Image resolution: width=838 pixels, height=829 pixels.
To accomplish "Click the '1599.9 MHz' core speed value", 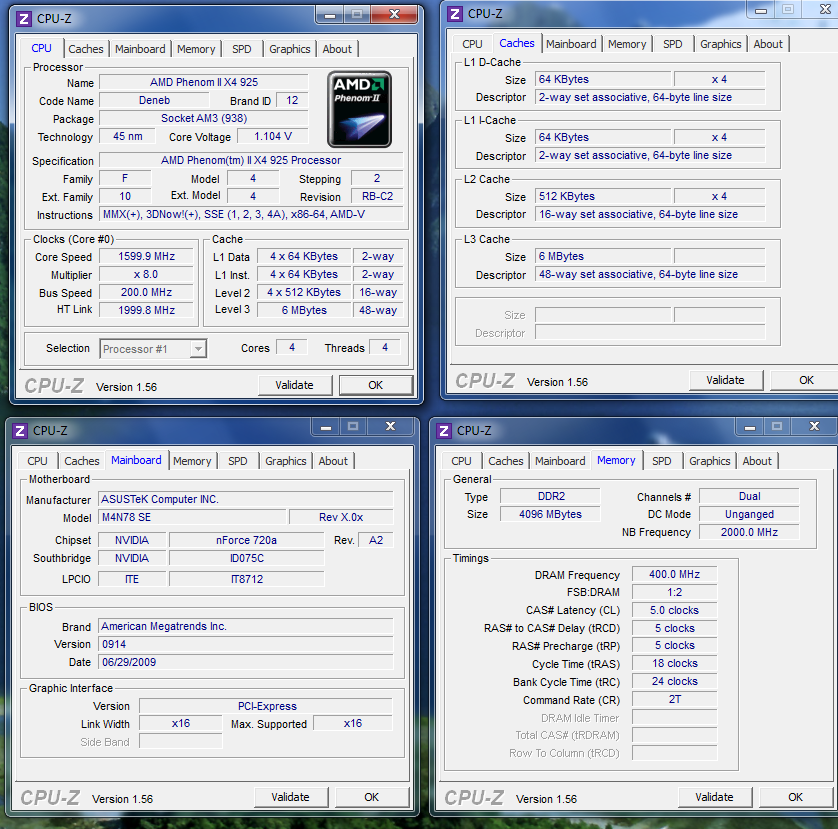I will pyautogui.click(x=146, y=257).
